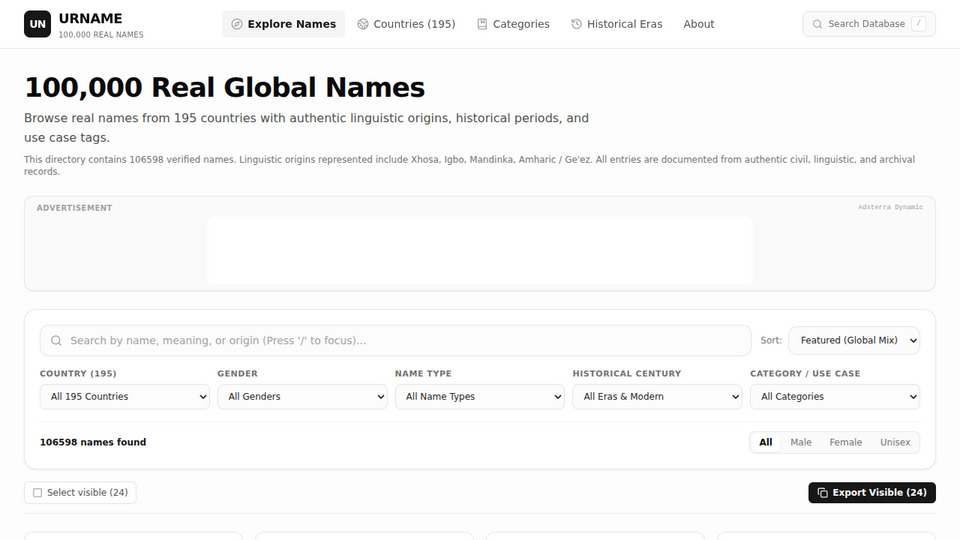Click the CATEGORY / USE CASE label
Viewport: 960px width, 540px height.
(x=805, y=373)
